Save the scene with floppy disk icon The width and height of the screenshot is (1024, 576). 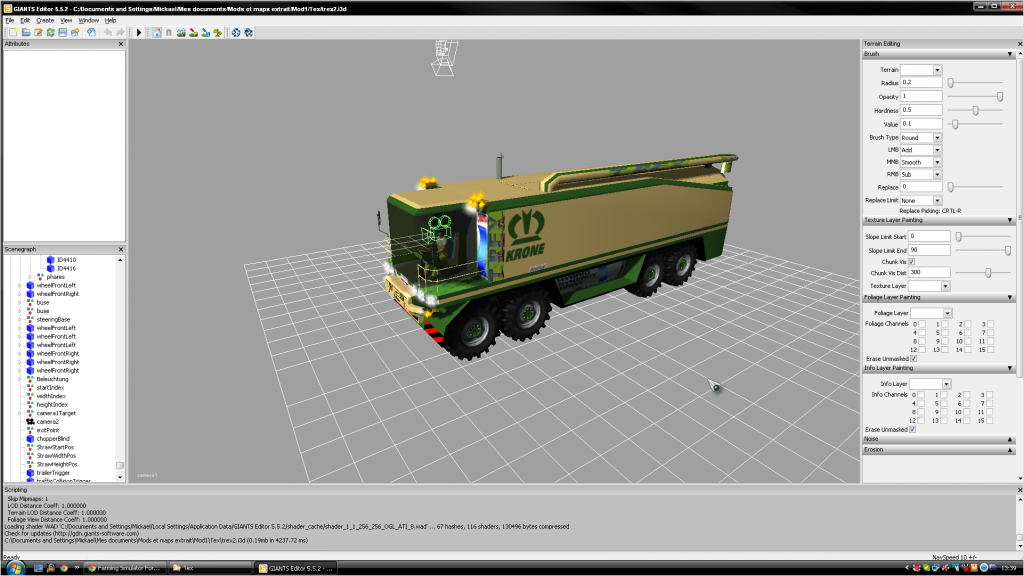63,33
